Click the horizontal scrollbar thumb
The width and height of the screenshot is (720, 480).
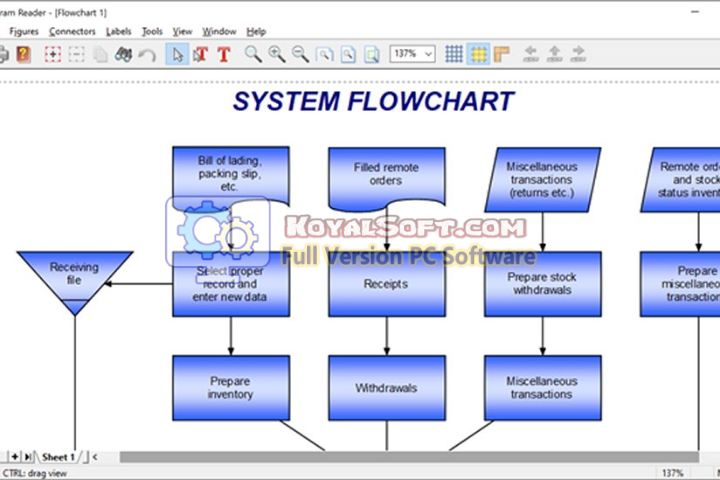[409, 457]
